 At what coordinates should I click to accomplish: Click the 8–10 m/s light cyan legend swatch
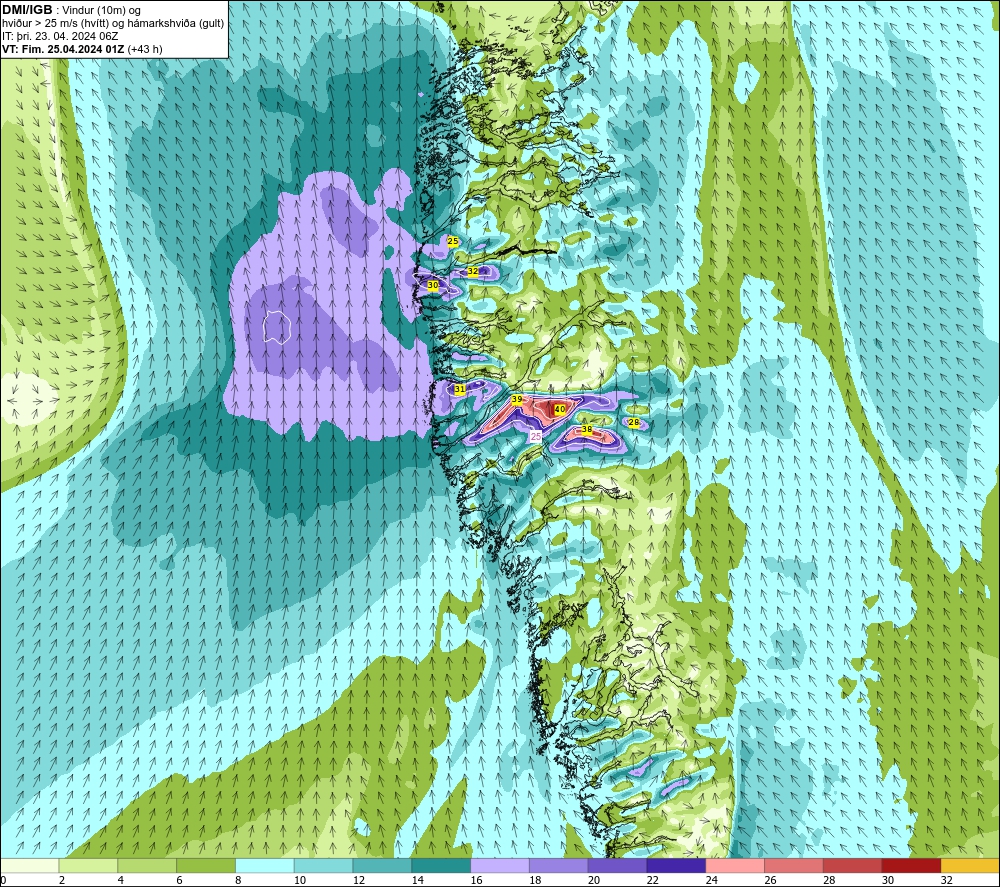(265, 865)
